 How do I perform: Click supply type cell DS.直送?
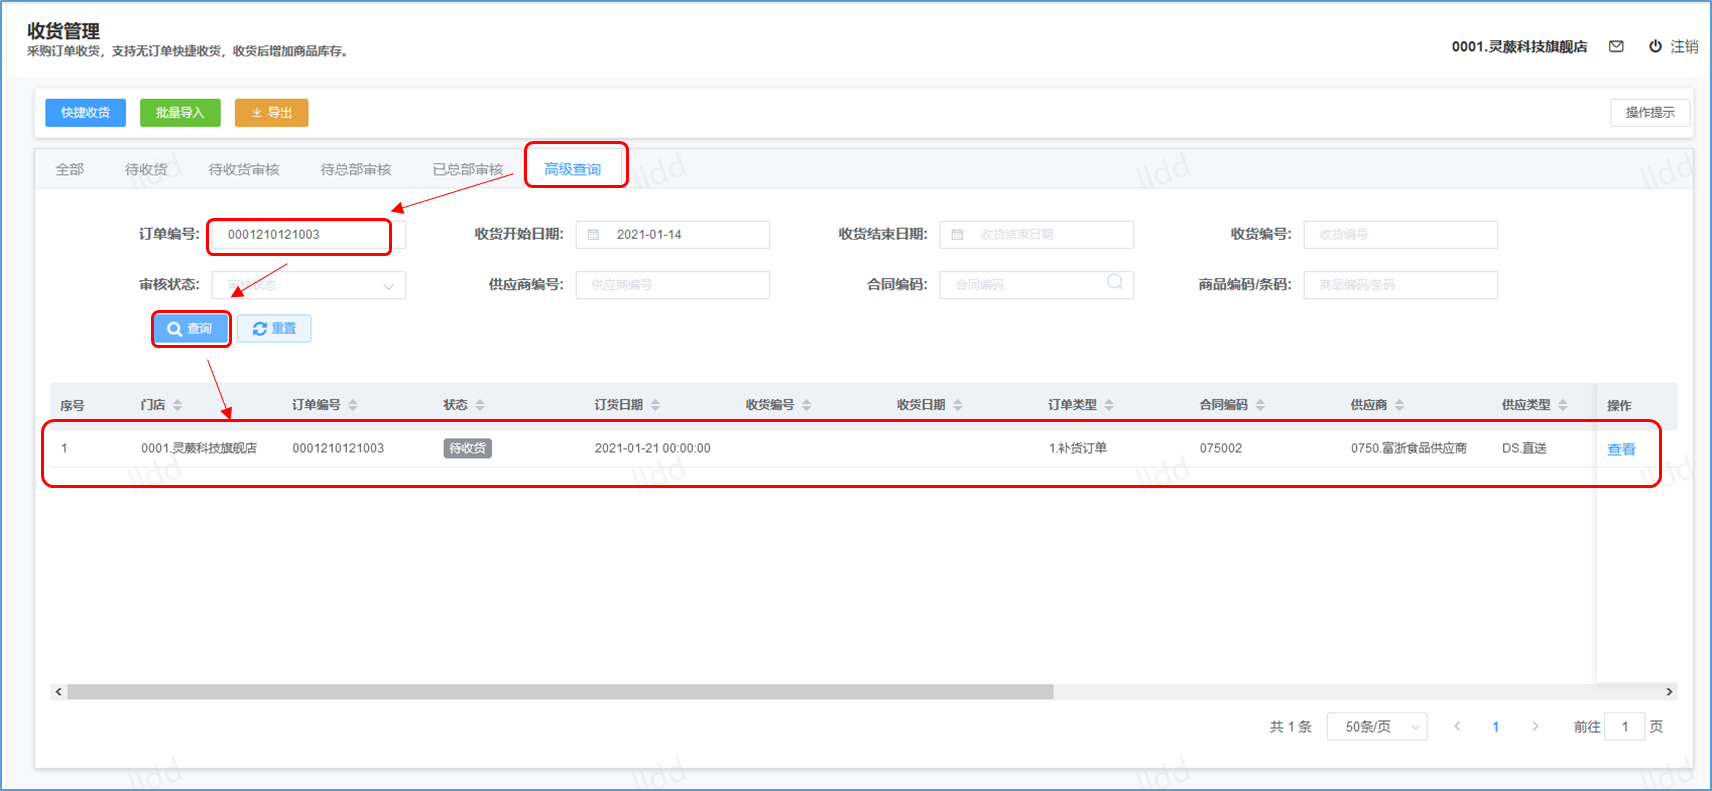coord(1524,448)
